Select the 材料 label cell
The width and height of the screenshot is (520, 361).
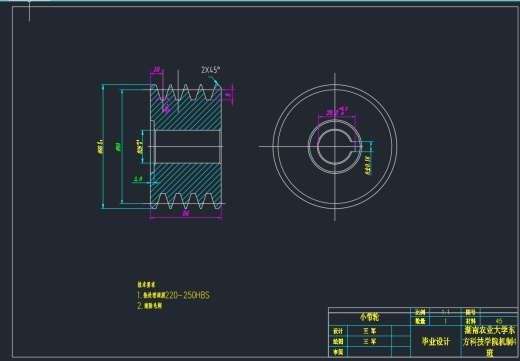coord(470,321)
